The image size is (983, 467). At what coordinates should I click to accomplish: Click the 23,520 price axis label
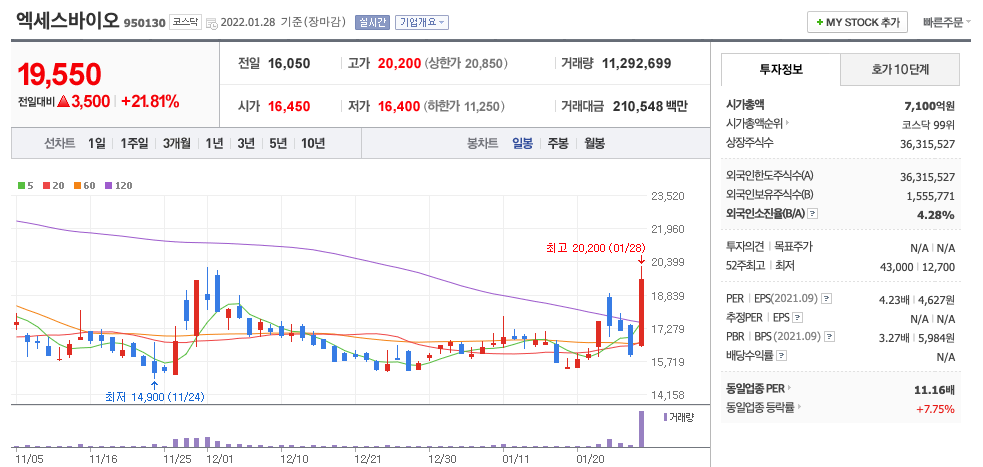pyautogui.click(x=667, y=196)
